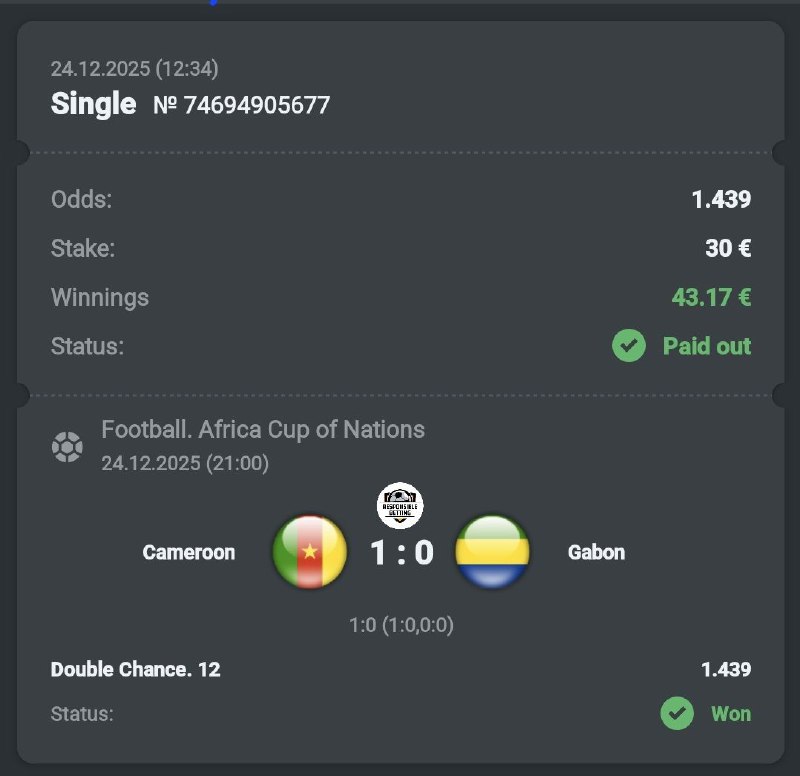800x776 pixels.
Task: Click the half-time score breakdown 1:0 (1:0,0:0)
Action: (x=401, y=625)
